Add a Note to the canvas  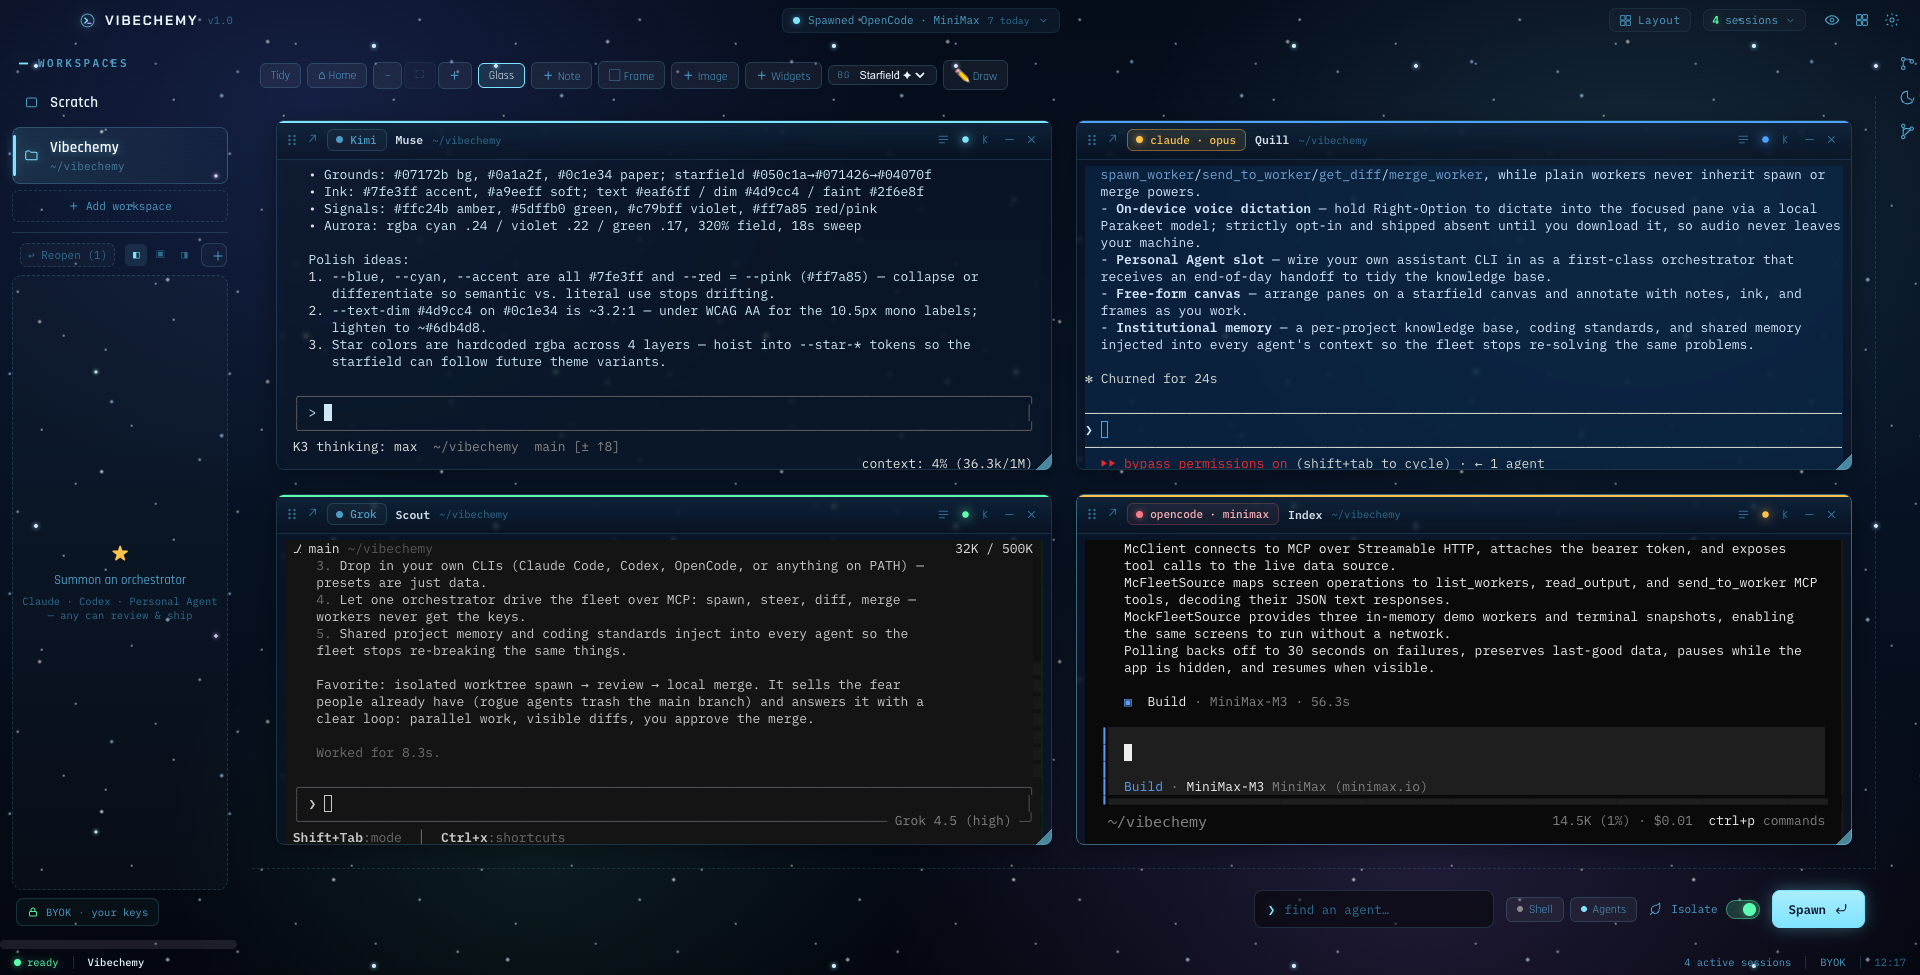click(561, 75)
